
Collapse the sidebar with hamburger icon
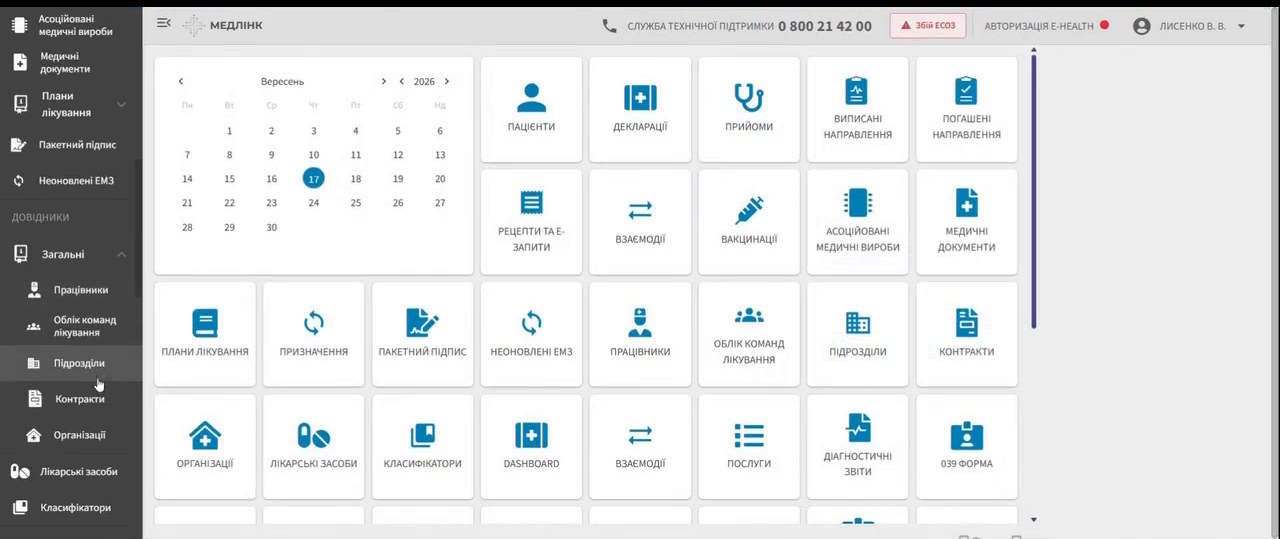click(x=164, y=24)
